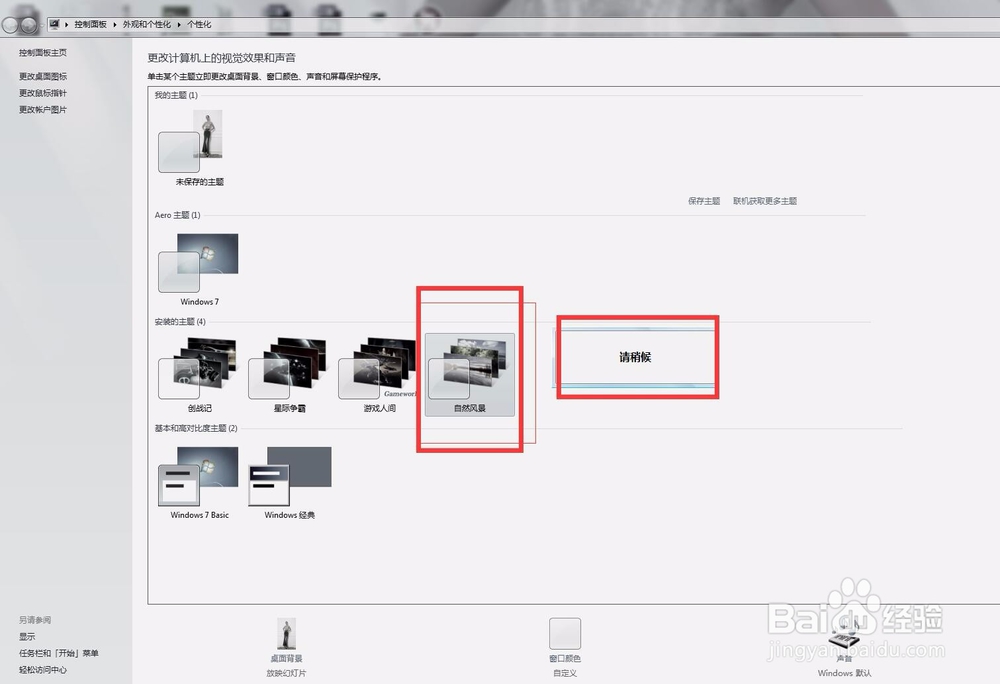This screenshot has height=684, width=1000.
Task: Apply the Windows 7 Aero theme
Action: pos(198,263)
